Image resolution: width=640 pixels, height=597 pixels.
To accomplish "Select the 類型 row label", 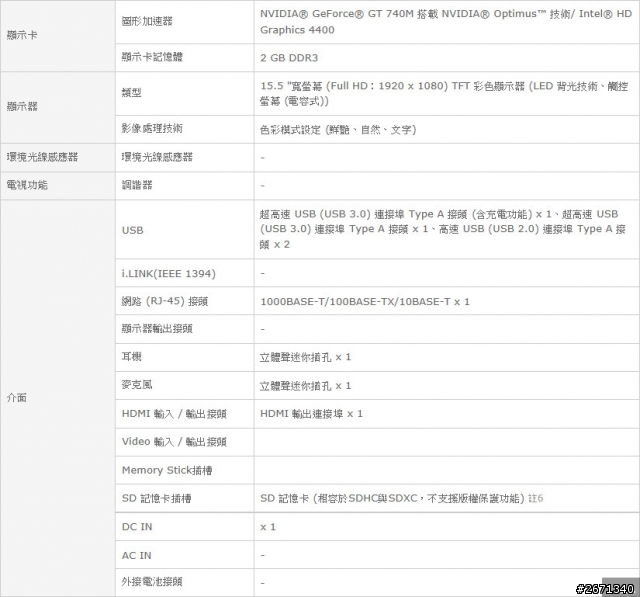I will (x=131, y=93).
